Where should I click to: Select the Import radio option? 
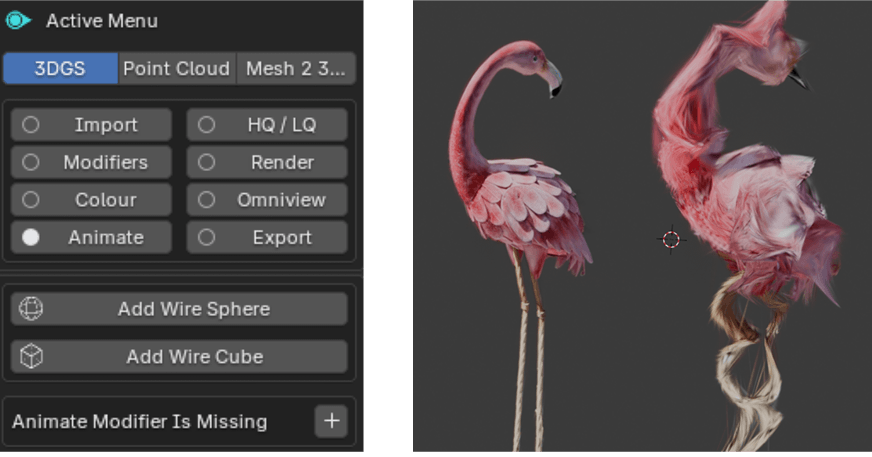pyautogui.click(x=91, y=125)
